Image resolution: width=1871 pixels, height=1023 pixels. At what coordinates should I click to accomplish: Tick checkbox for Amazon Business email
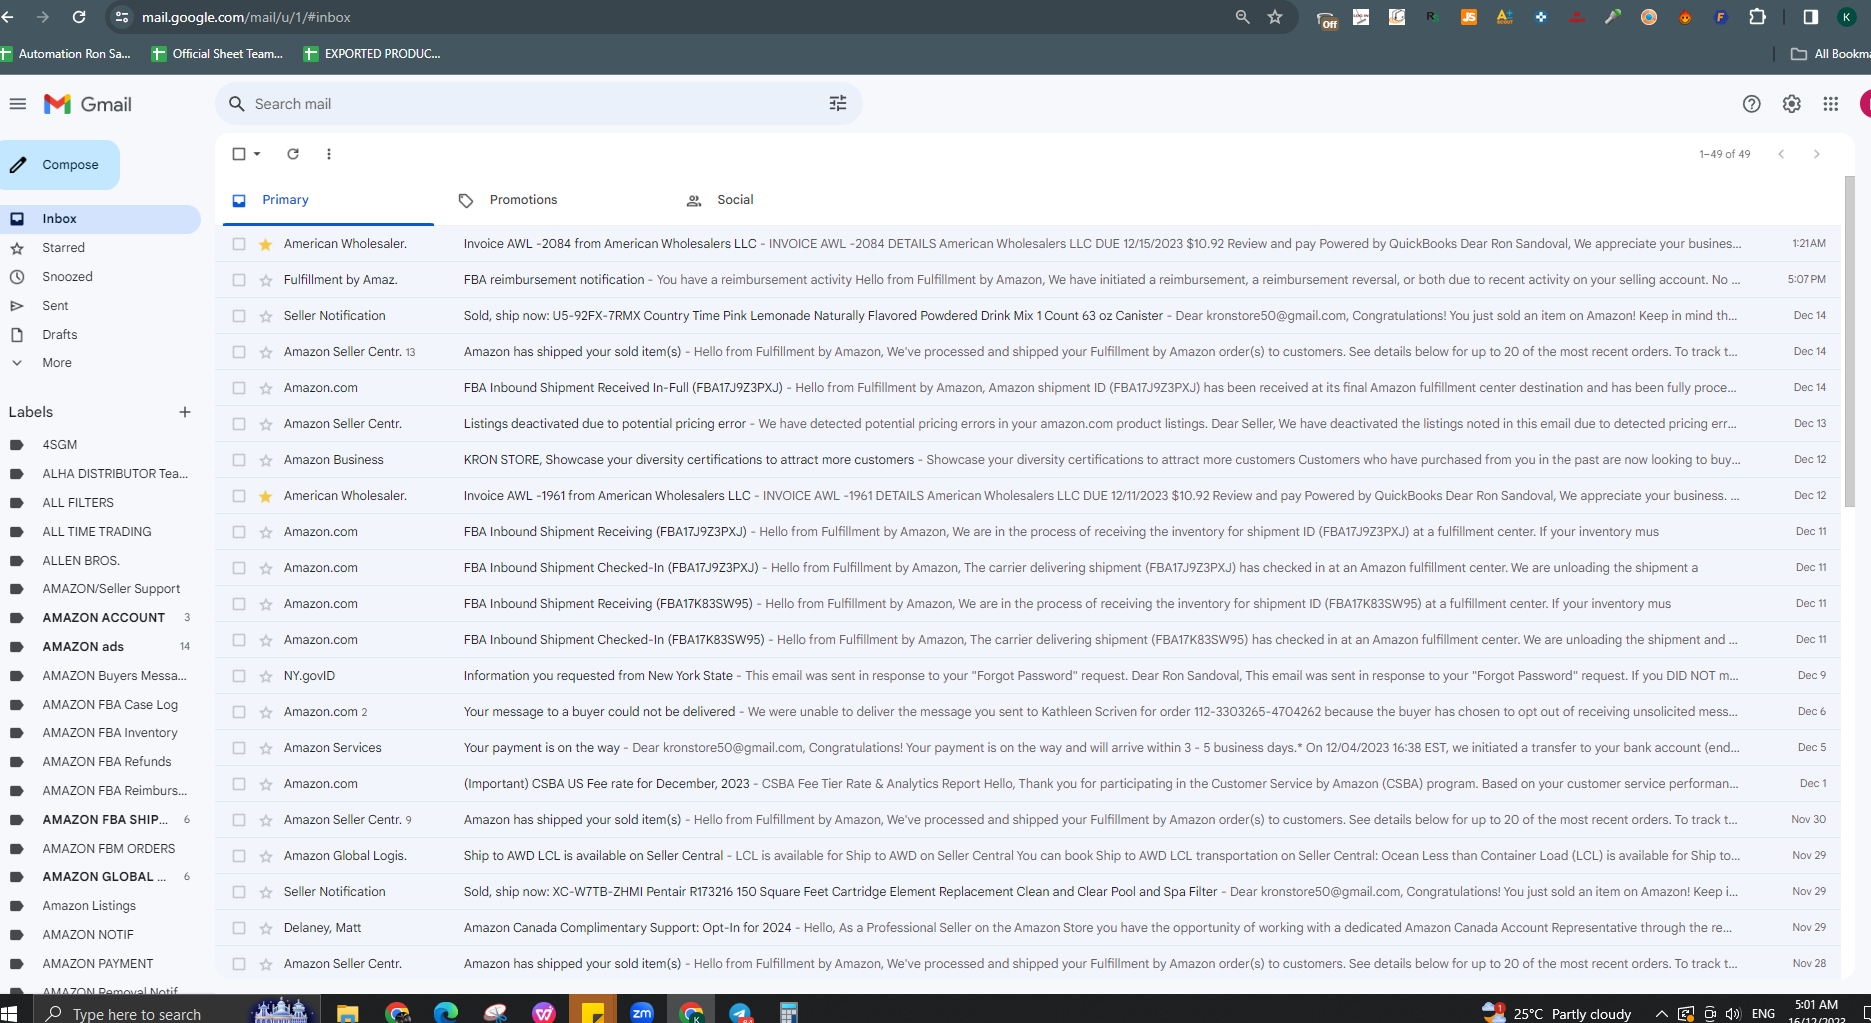click(238, 460)
